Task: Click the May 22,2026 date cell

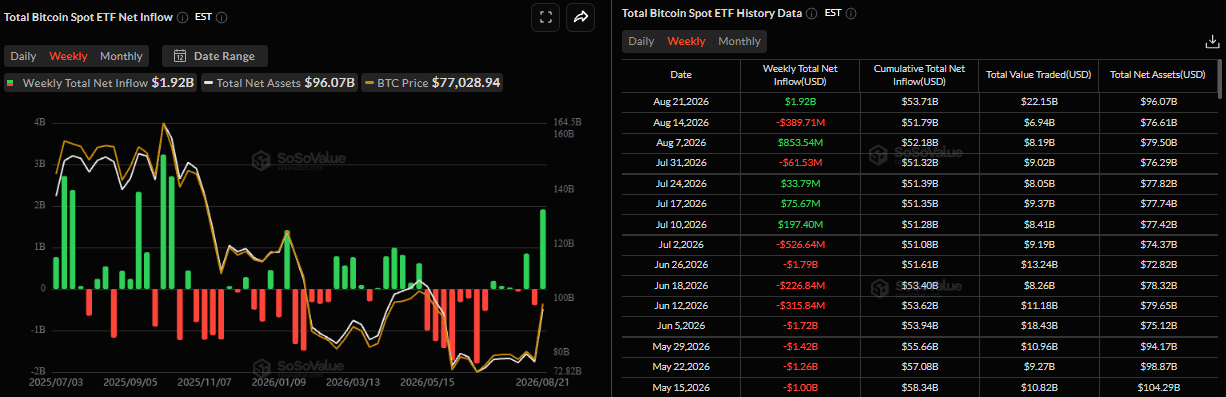Action: tap(680, 367)
